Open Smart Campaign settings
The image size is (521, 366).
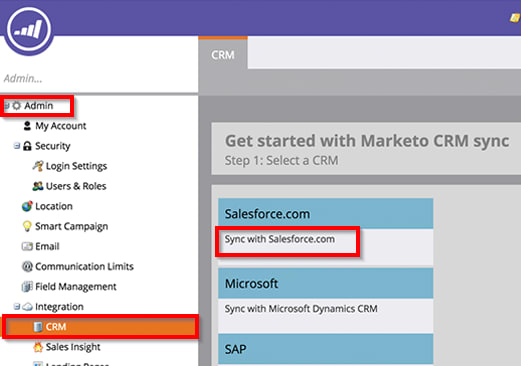click(72, 226)
